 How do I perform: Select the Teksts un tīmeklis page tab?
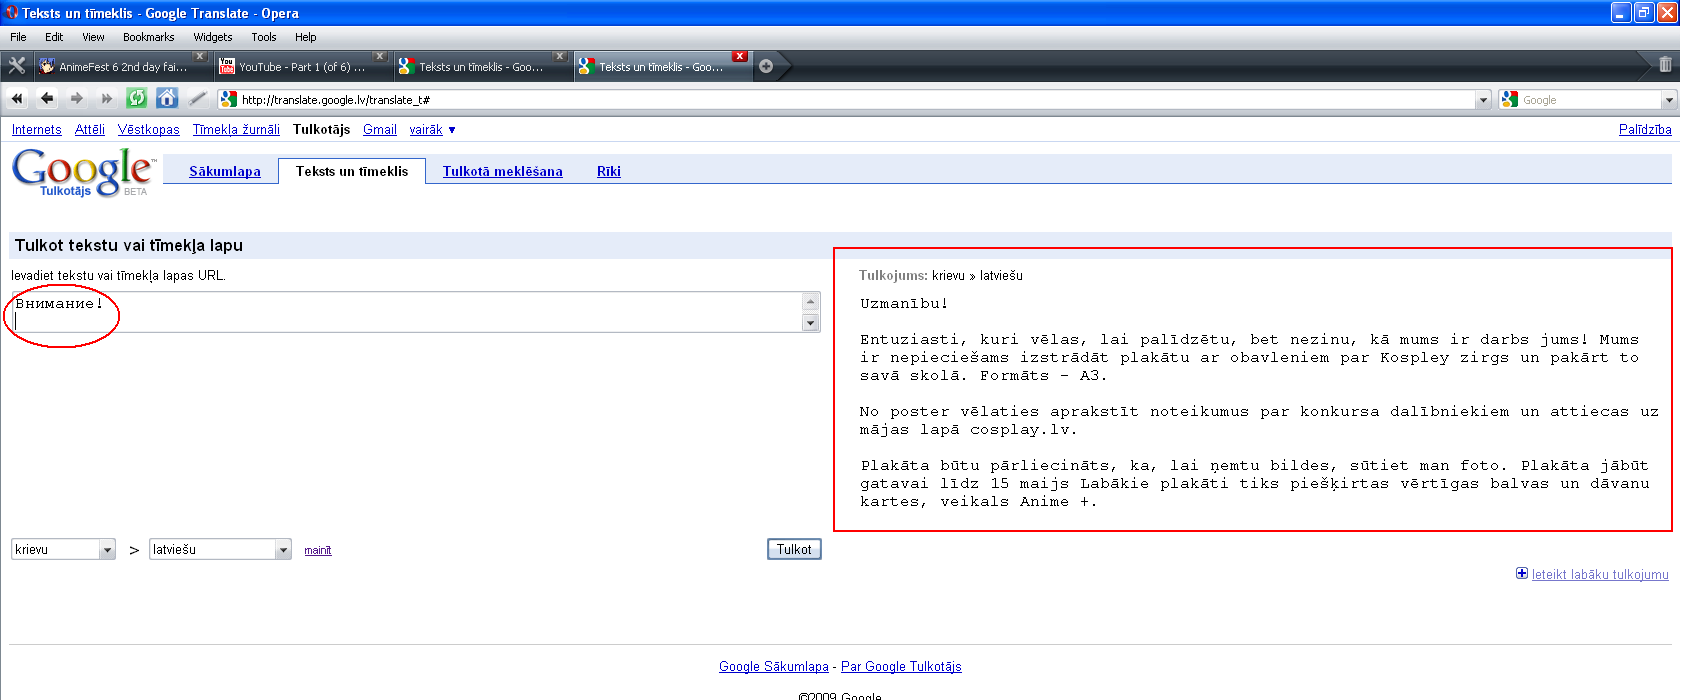pos(352,171)
